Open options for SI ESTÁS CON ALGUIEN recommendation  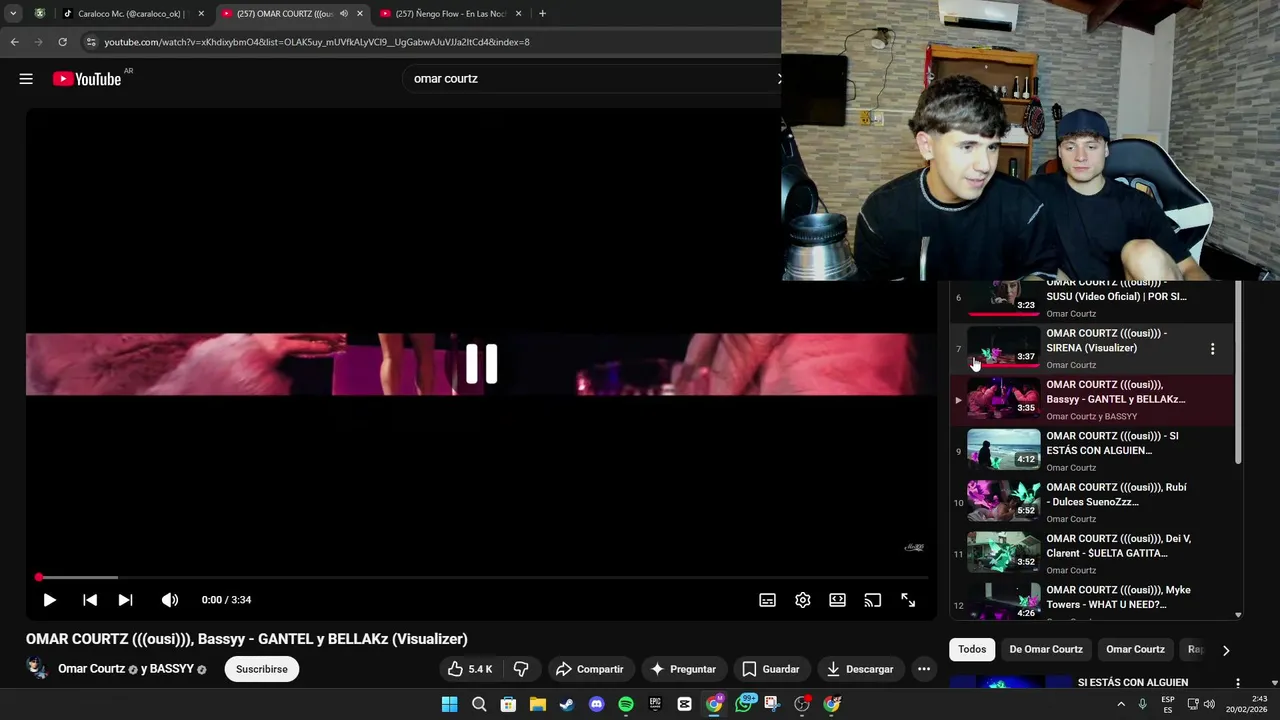click(x=1238, y=683)
